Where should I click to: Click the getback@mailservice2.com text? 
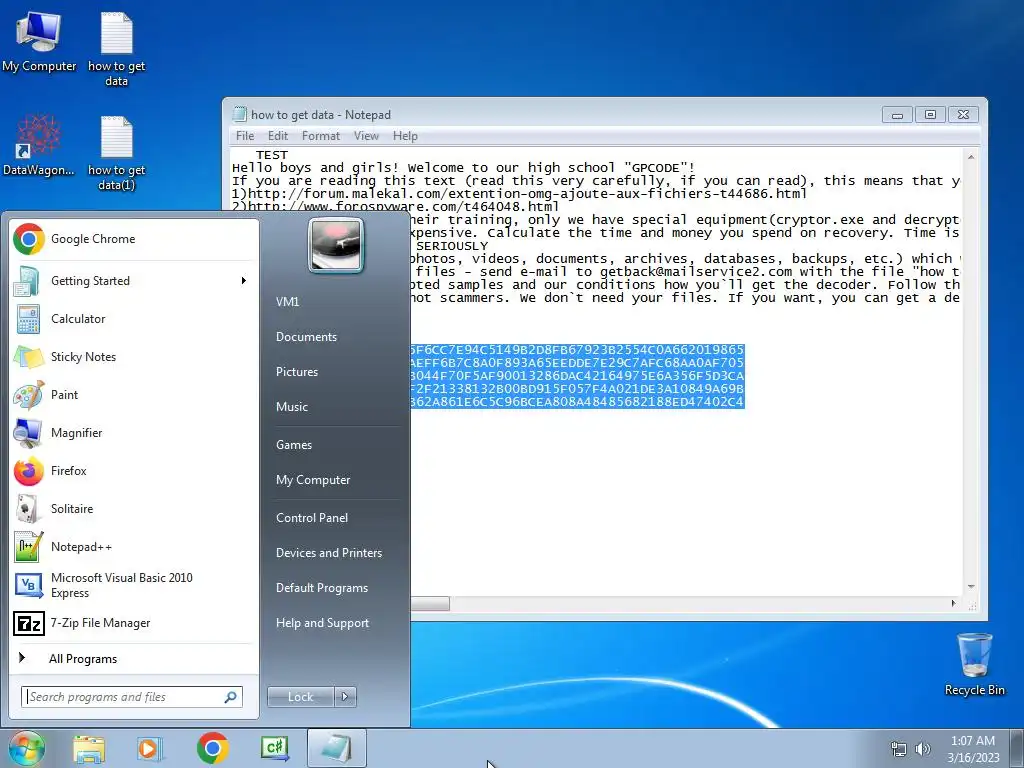[696, 272]
